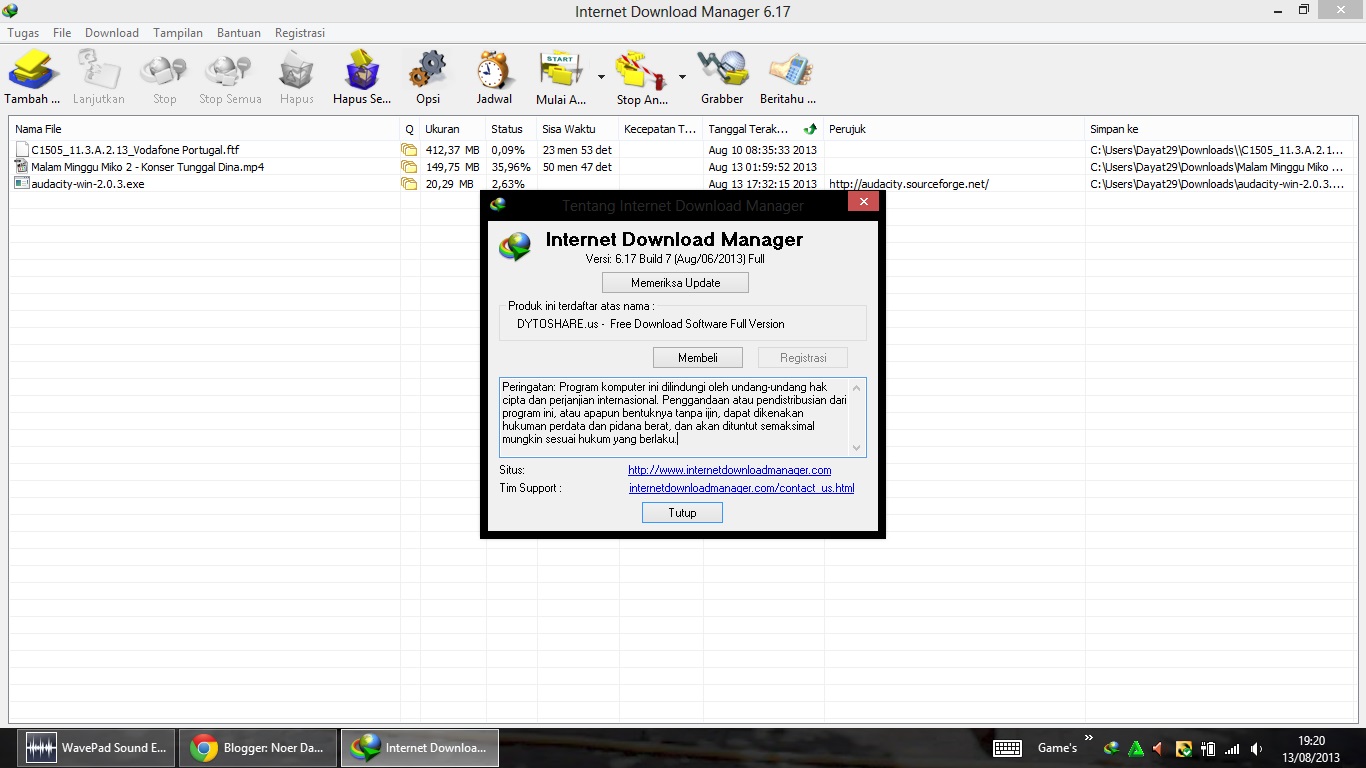Click folder icon in audacity-win row
This screenshot has height=768, width=1366.
409,184
